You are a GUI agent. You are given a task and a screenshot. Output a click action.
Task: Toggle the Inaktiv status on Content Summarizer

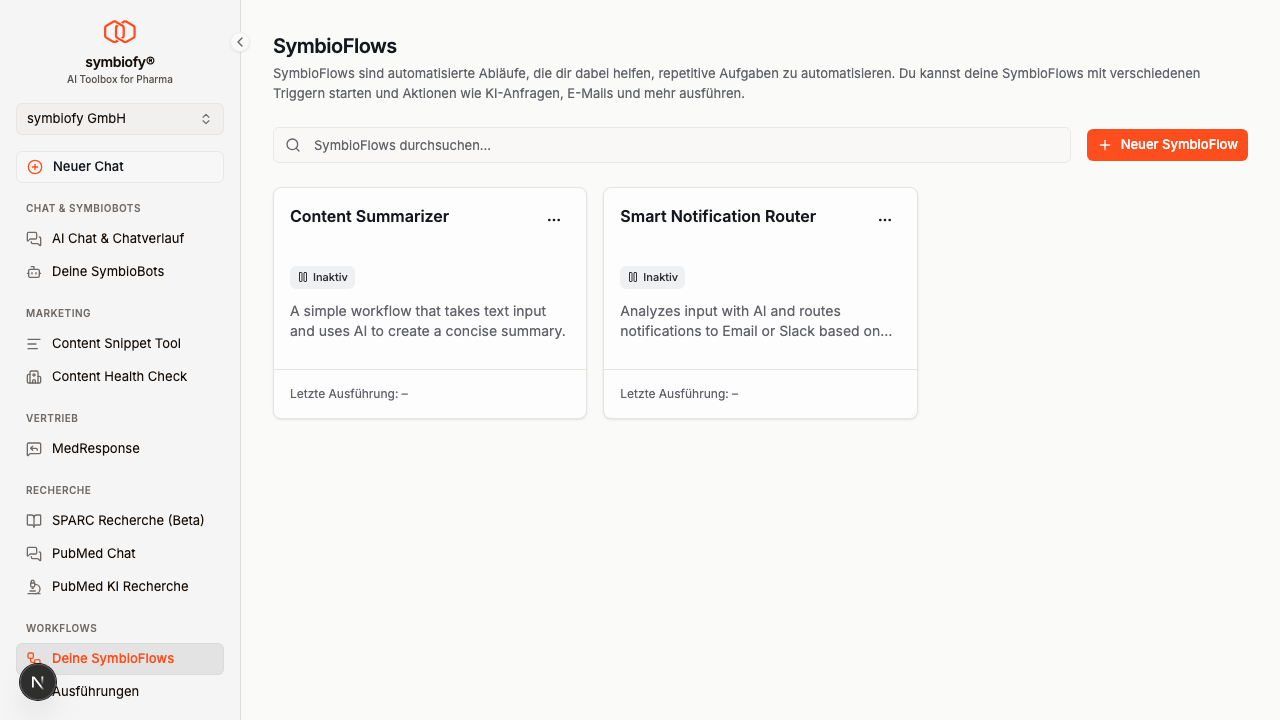point(322,277)
